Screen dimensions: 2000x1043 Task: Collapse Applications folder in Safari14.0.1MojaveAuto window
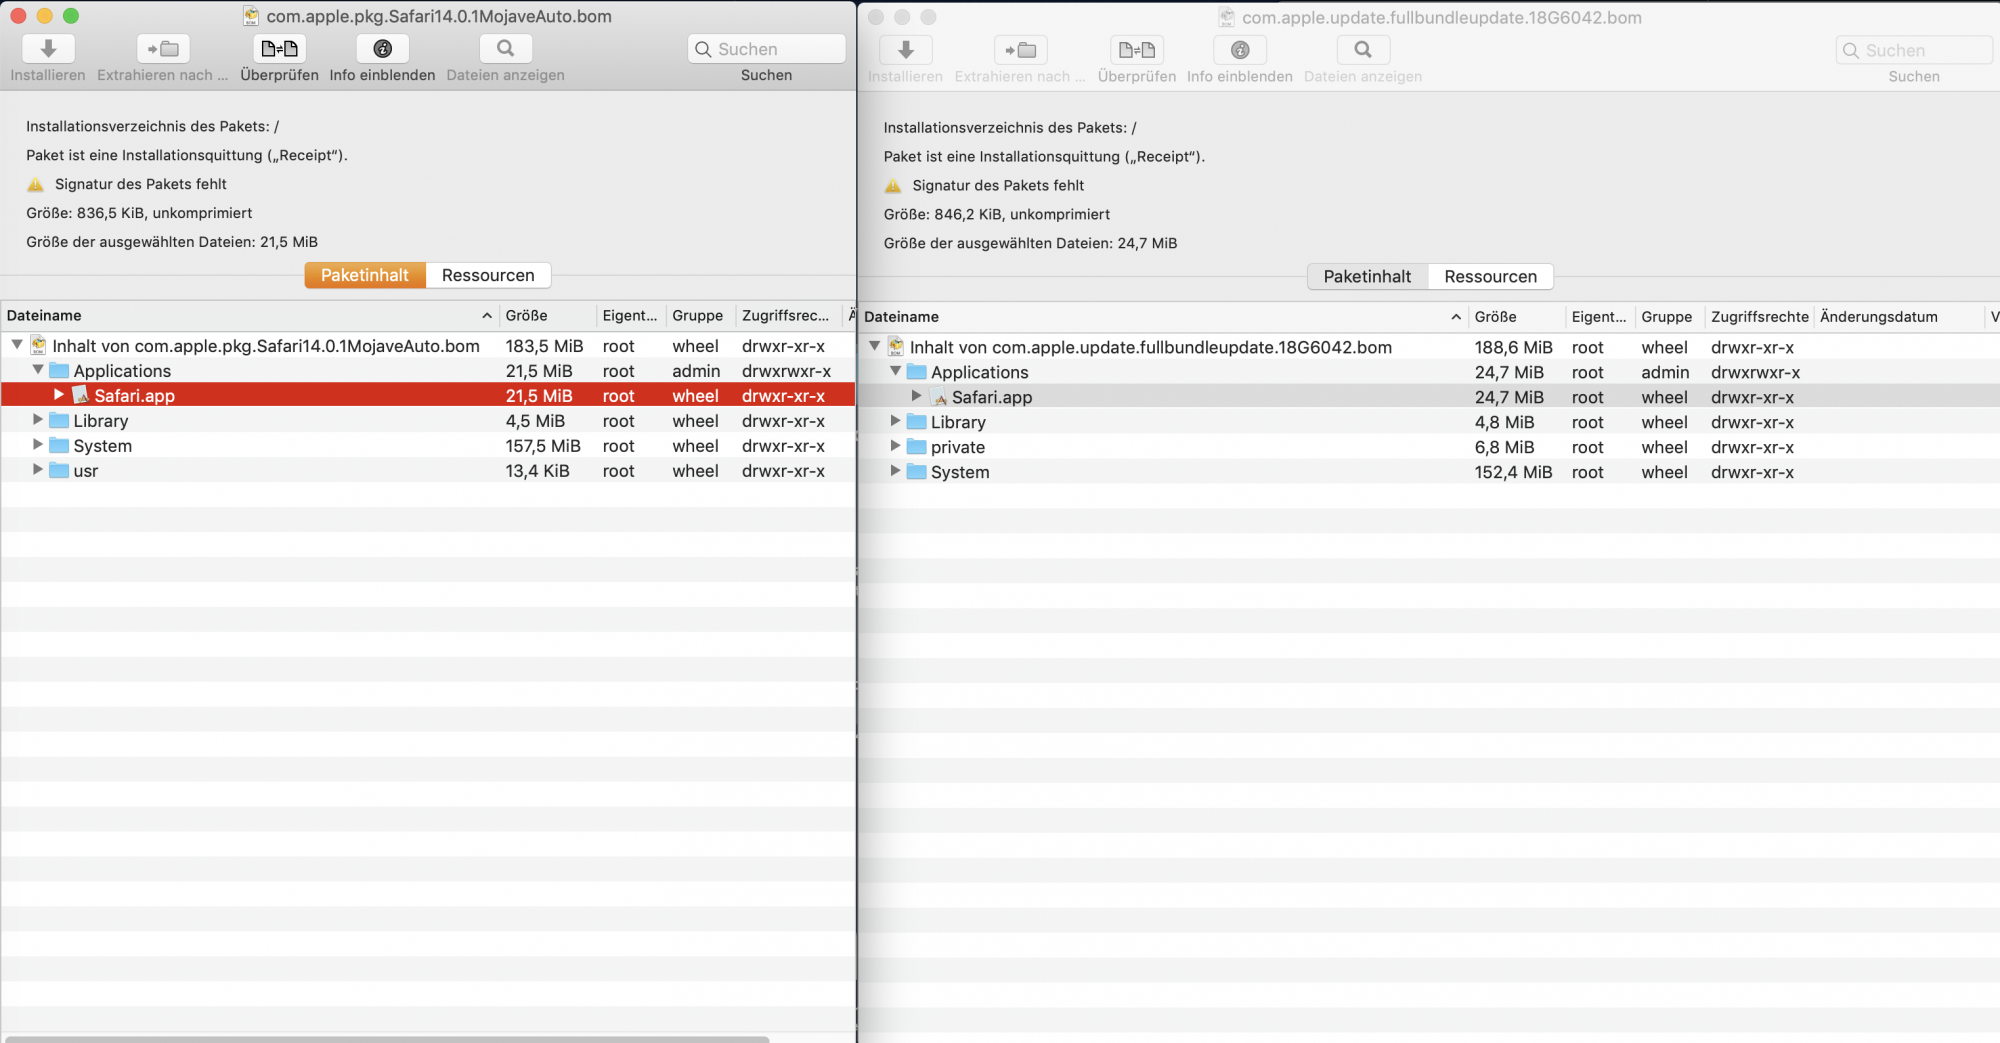tap(38, 370)
